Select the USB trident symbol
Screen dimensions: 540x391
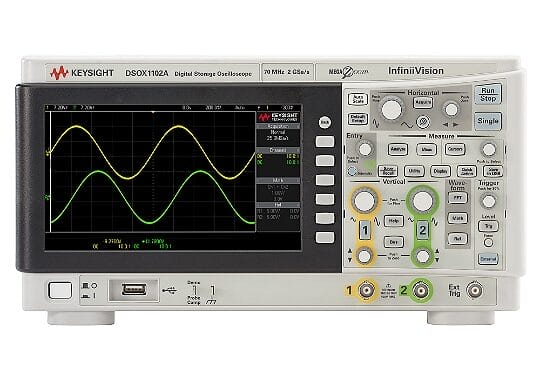click(169, 291)
